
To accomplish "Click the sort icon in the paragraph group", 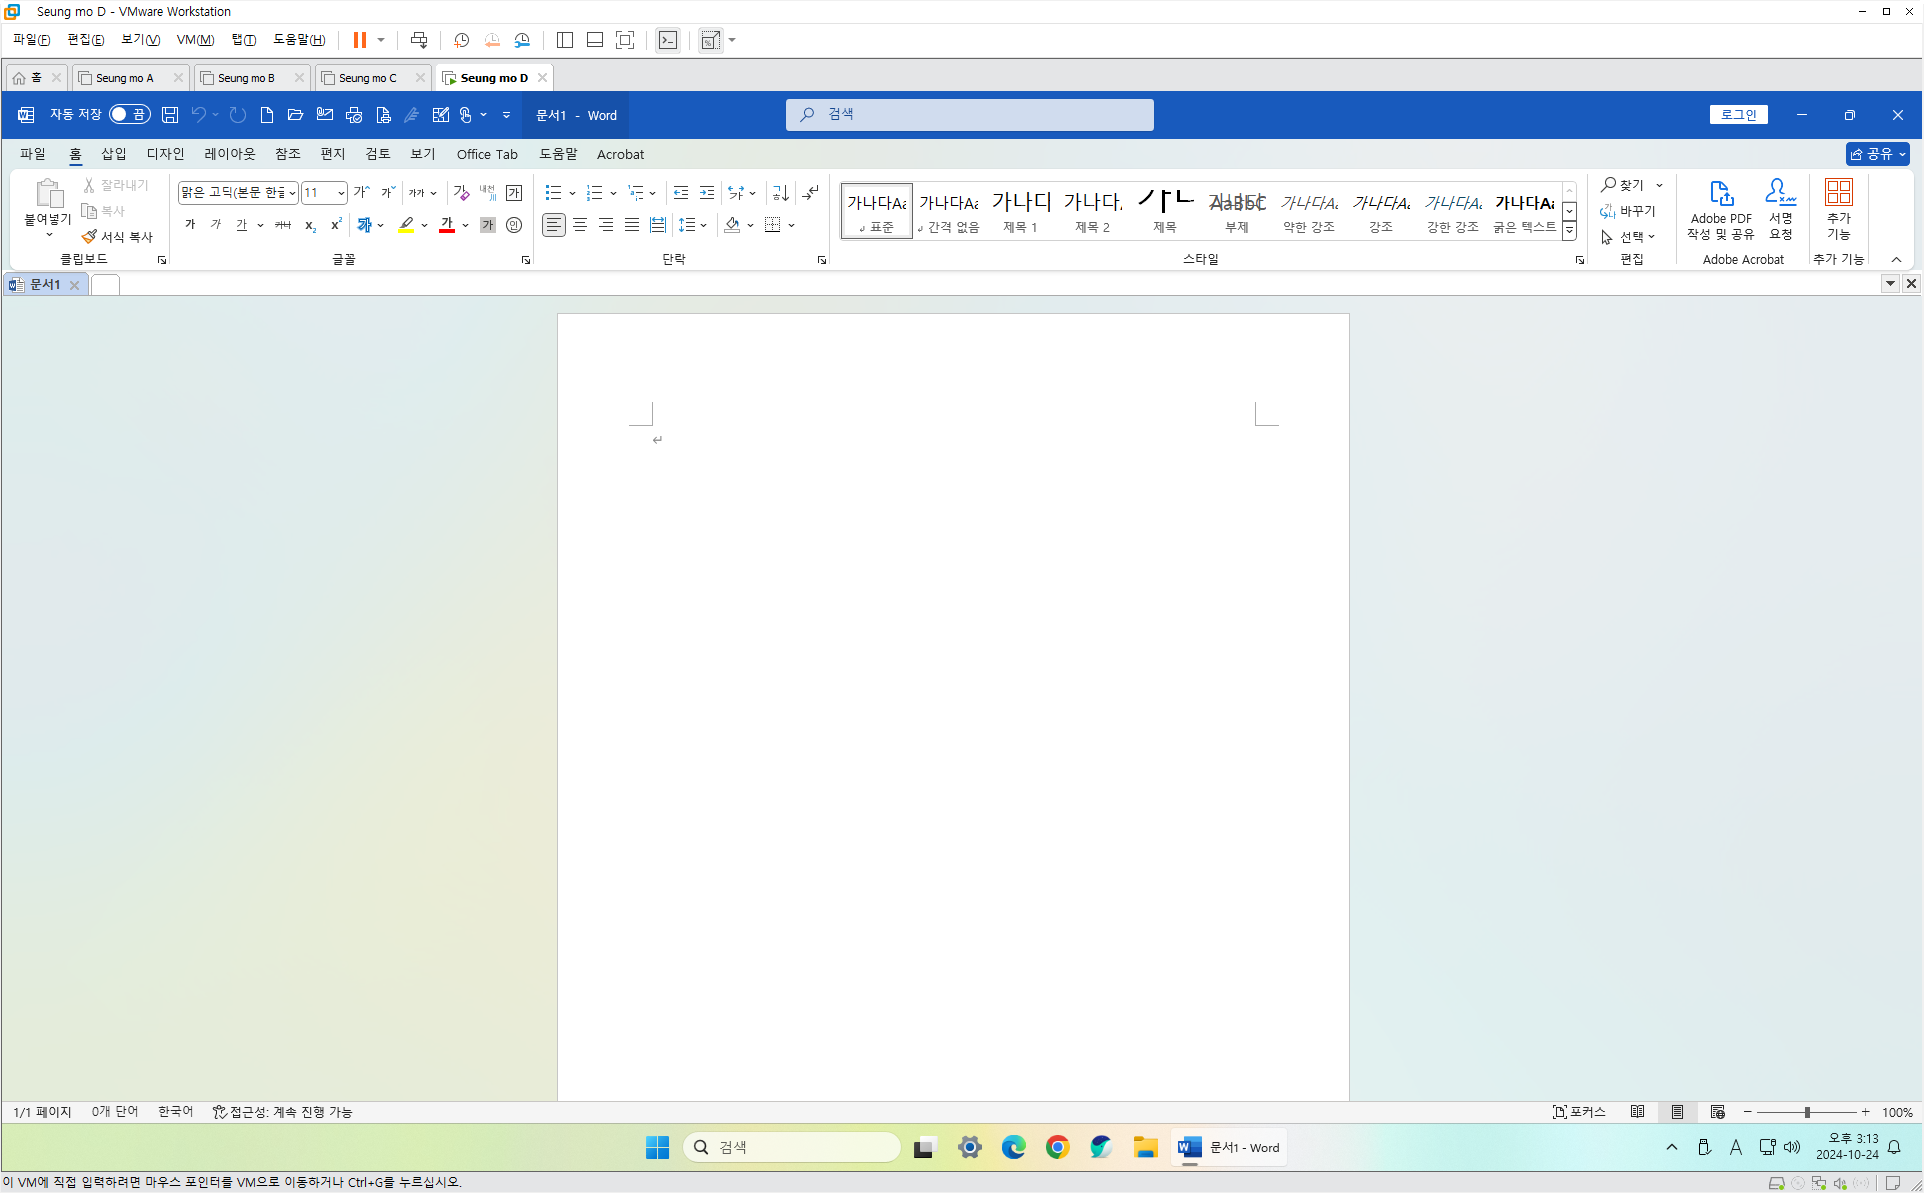I will pos(781,193).
